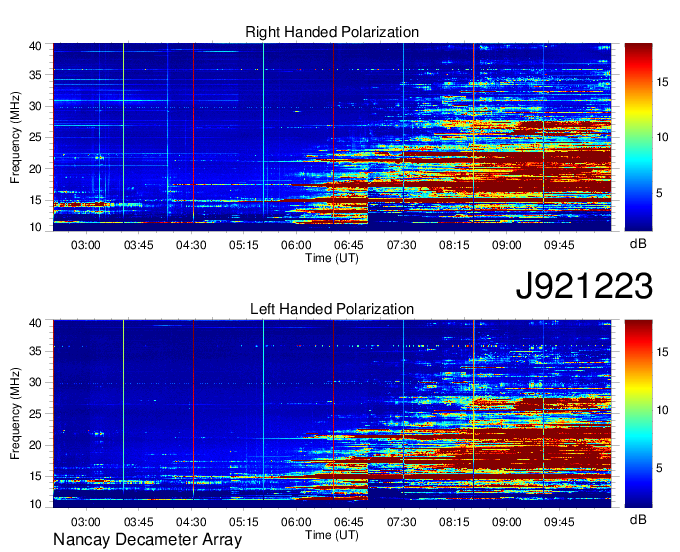
Task: Click the "04:30" tick on the Right Handed plot
Action: click(x=191, y=245)
